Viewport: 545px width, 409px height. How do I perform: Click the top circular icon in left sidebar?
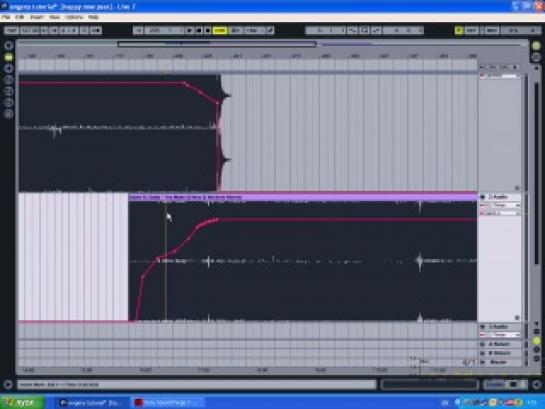point(9,46)
